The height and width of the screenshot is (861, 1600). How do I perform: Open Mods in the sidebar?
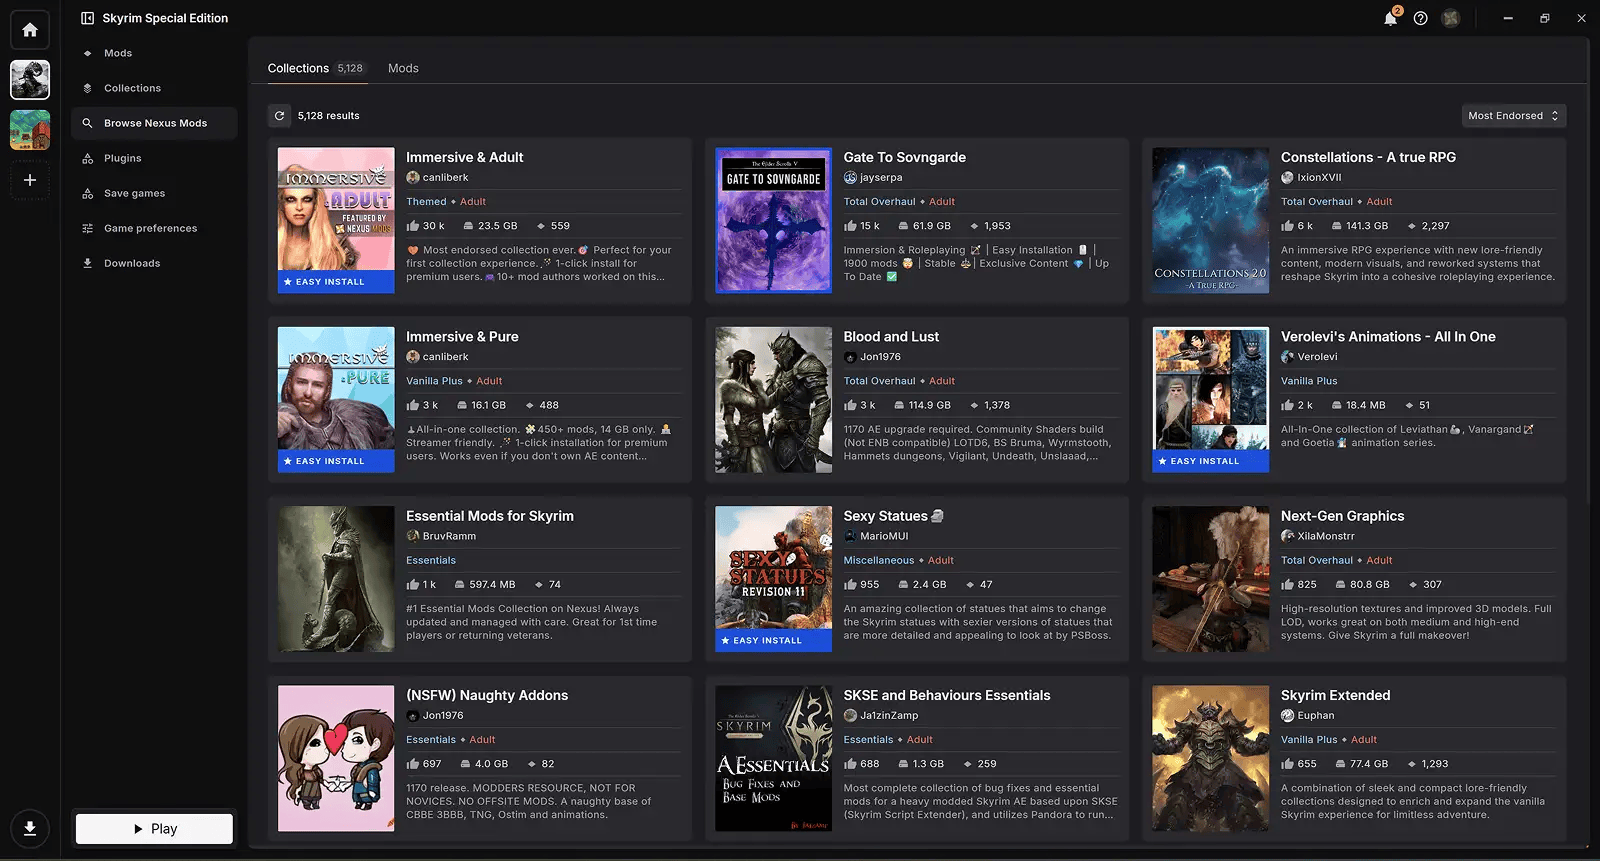pos(154,53)
